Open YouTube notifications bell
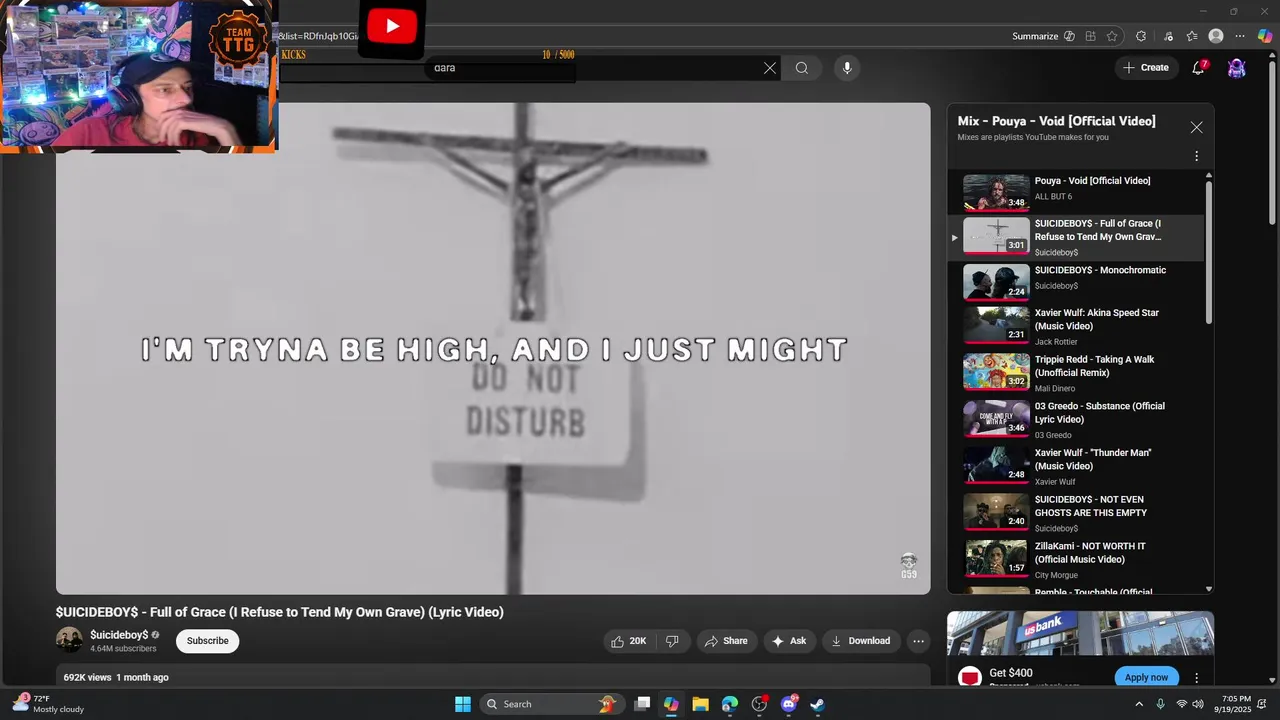The width and height of the screenshot is (1280, 720). (x=1198, y=68)
